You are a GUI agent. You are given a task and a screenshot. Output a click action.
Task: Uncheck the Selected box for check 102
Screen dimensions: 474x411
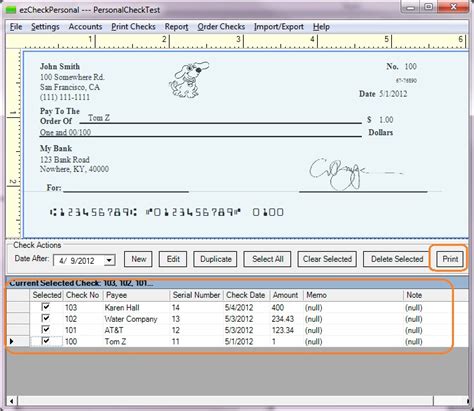[46, 318]
